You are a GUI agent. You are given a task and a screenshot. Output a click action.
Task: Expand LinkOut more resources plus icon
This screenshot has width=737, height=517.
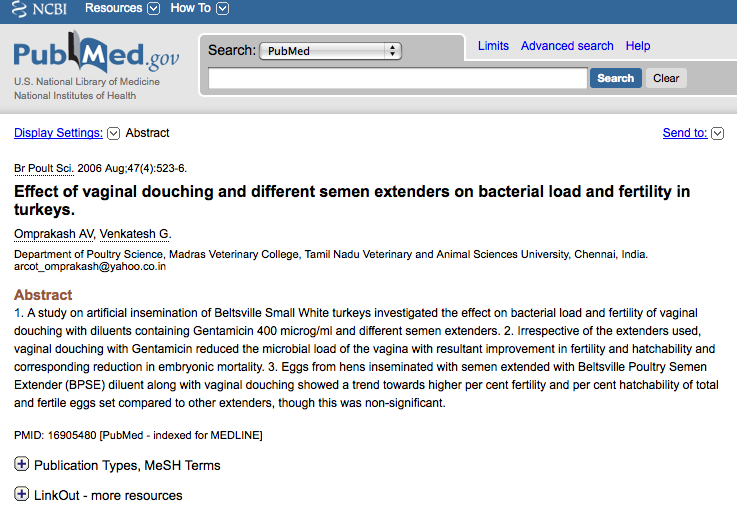pos(21,494)
